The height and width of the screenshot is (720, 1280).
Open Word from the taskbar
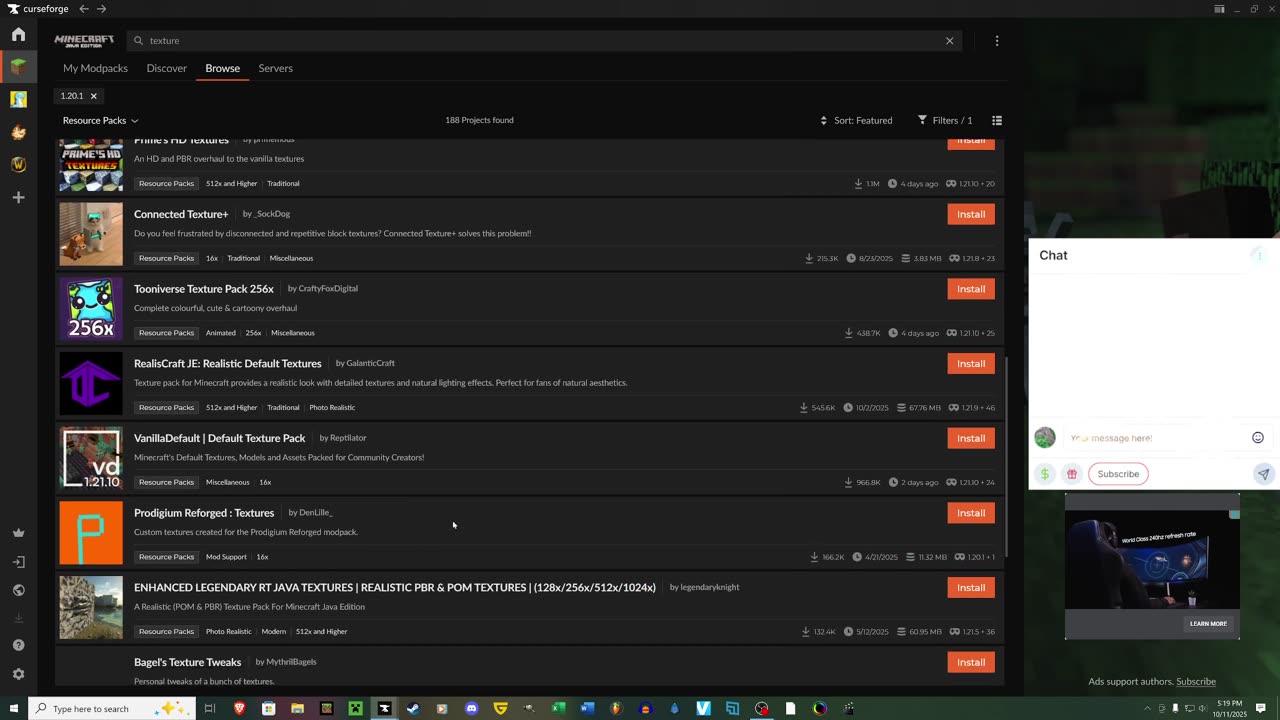click(x=588, y=709)
